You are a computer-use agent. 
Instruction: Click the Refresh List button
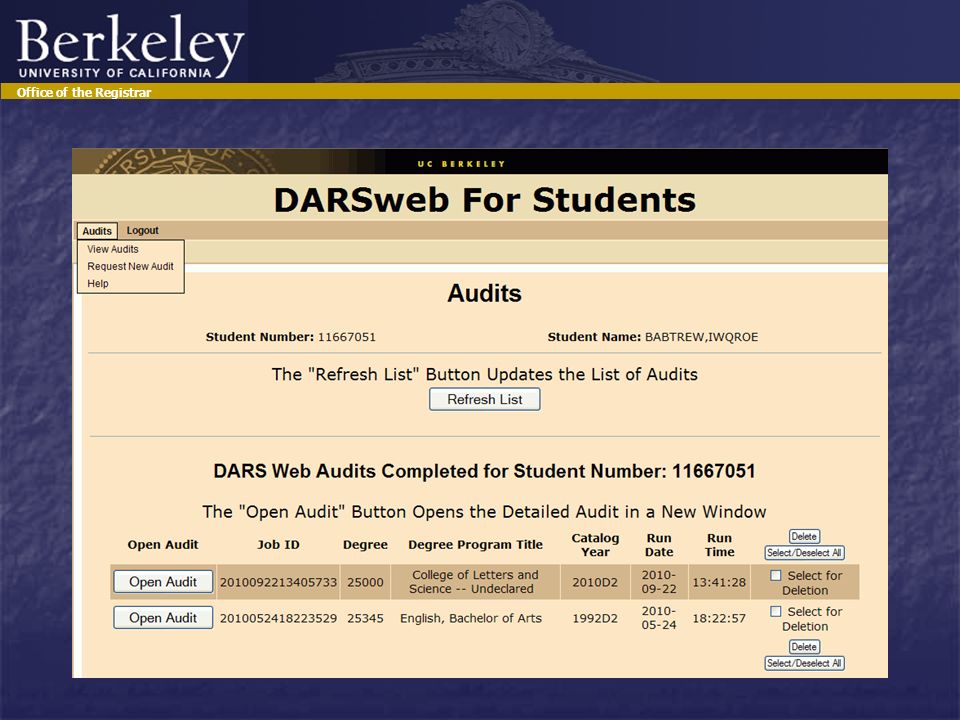pyautogui.click(x=484, y=399)
